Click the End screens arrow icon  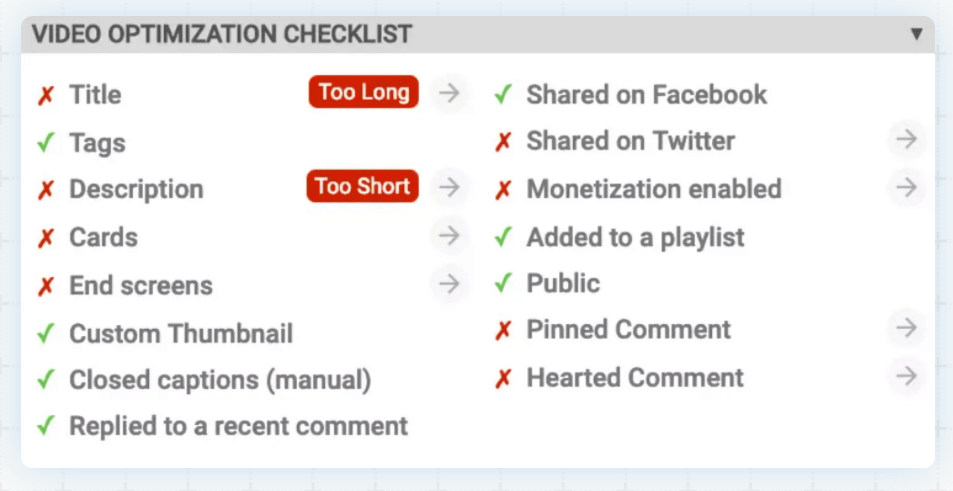[450, 284]
